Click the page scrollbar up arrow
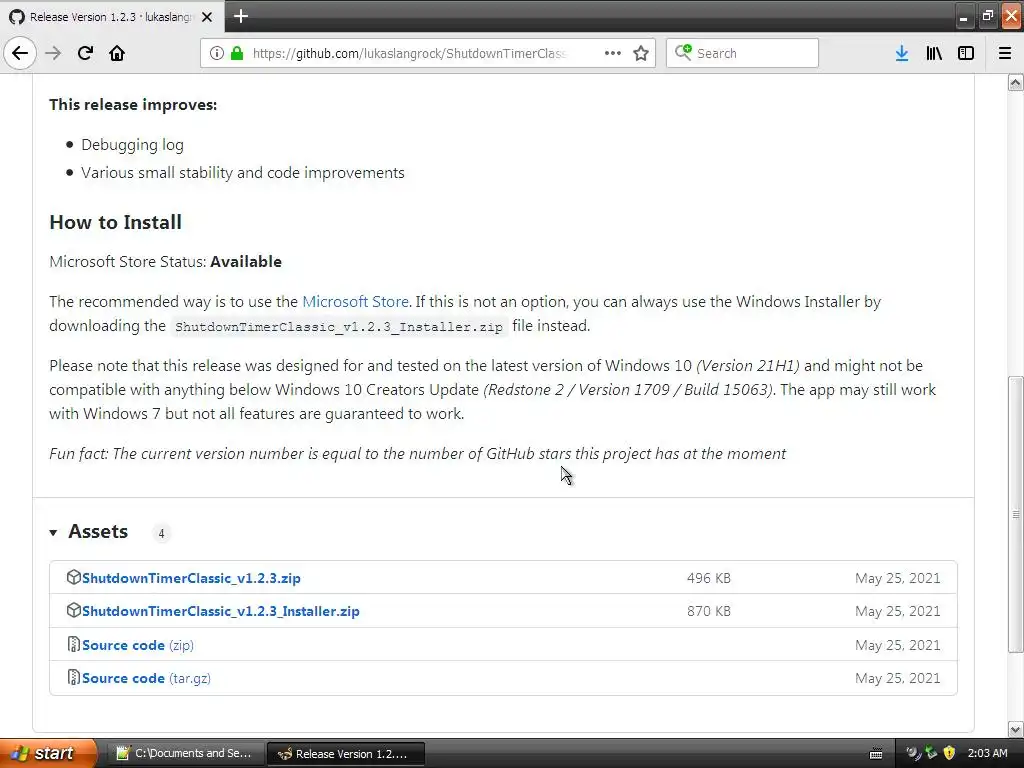This screenshot has width=1024, height=768. pos(1015,82)
